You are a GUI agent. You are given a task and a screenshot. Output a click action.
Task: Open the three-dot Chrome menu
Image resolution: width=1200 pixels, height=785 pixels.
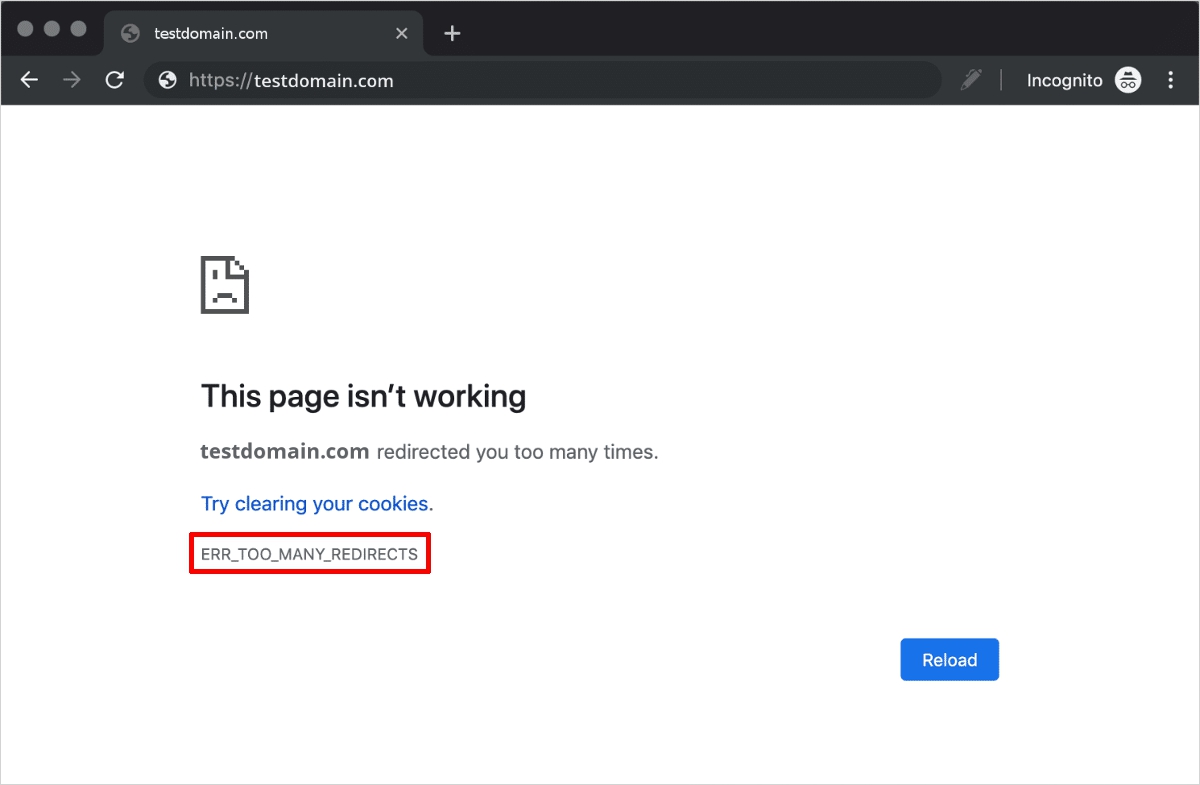coord(1171,80)
